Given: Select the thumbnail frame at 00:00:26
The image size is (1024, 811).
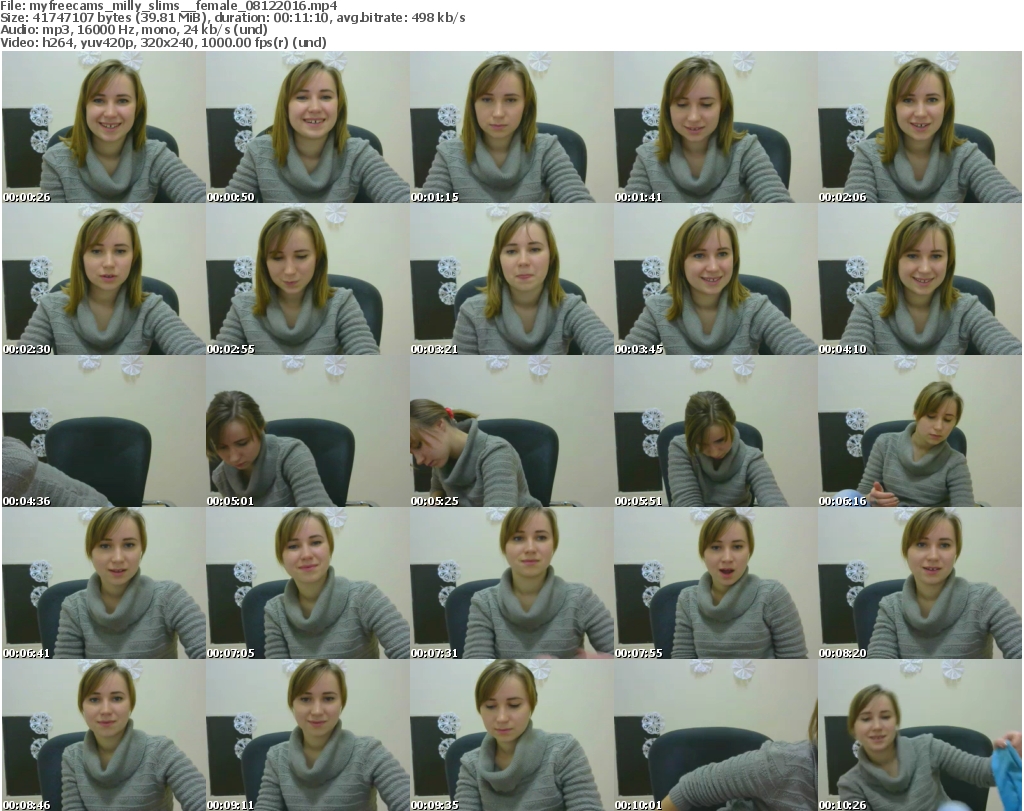Looking at the screenshot, I should pyautogui.click(x=104, y=127).
